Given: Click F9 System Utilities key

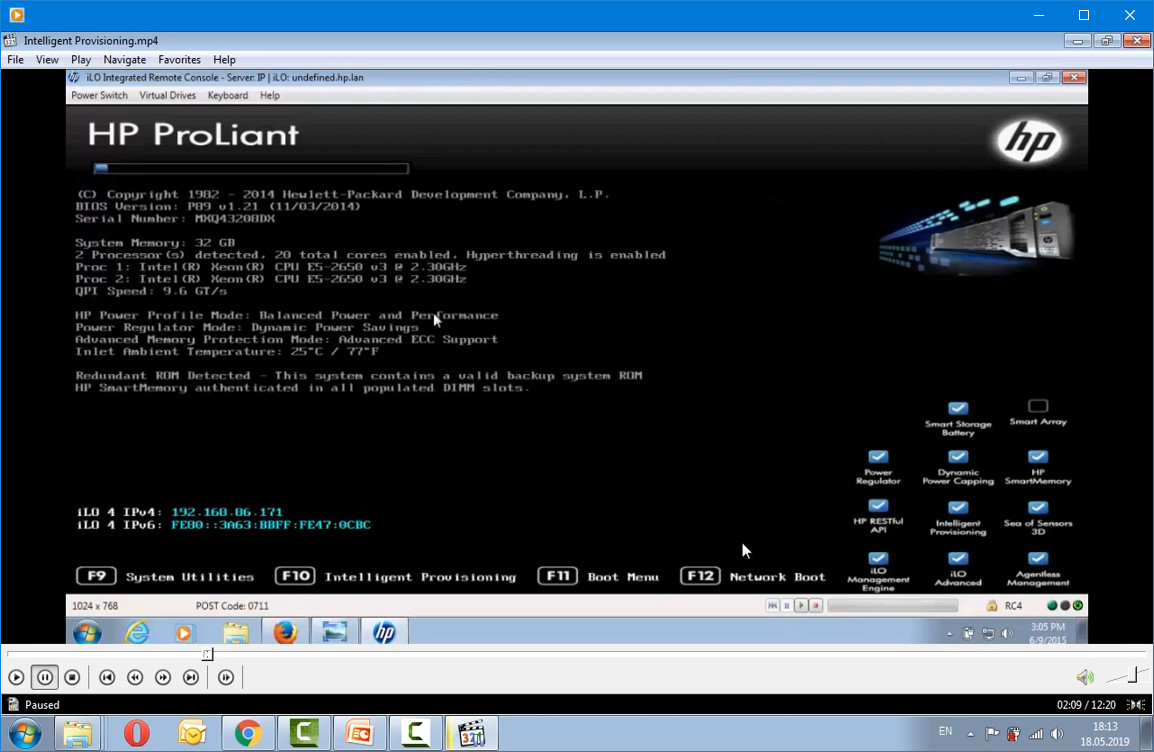Looking at the screenshot, I should [96, 576].
